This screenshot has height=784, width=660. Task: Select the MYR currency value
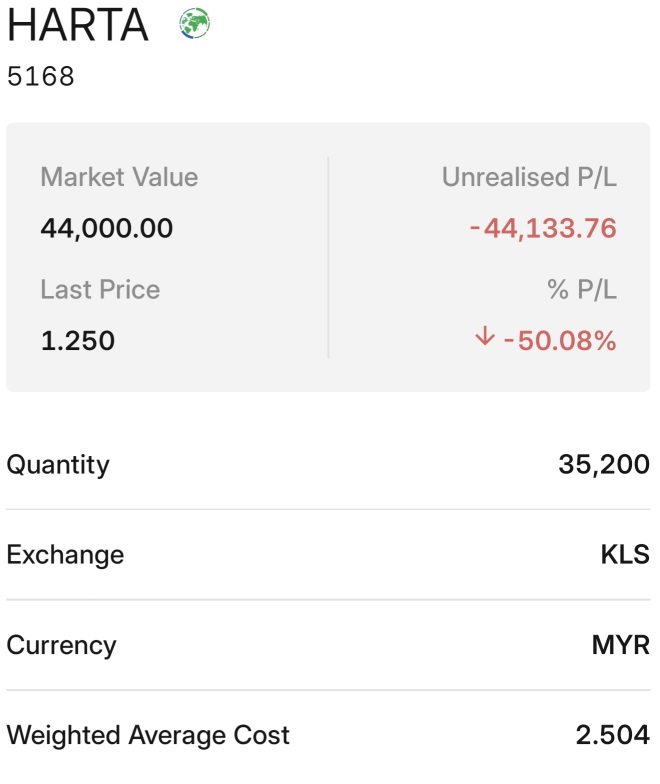coord(620,645)
